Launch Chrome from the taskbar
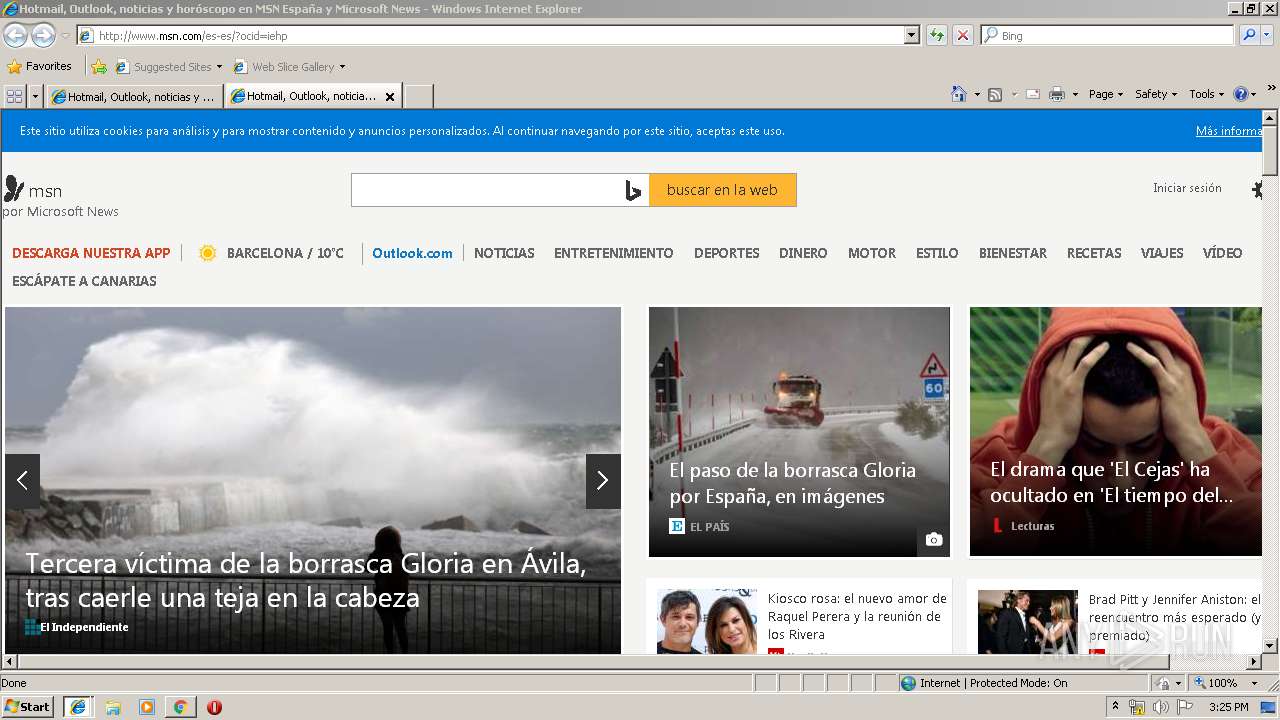 tap(180, 707)
